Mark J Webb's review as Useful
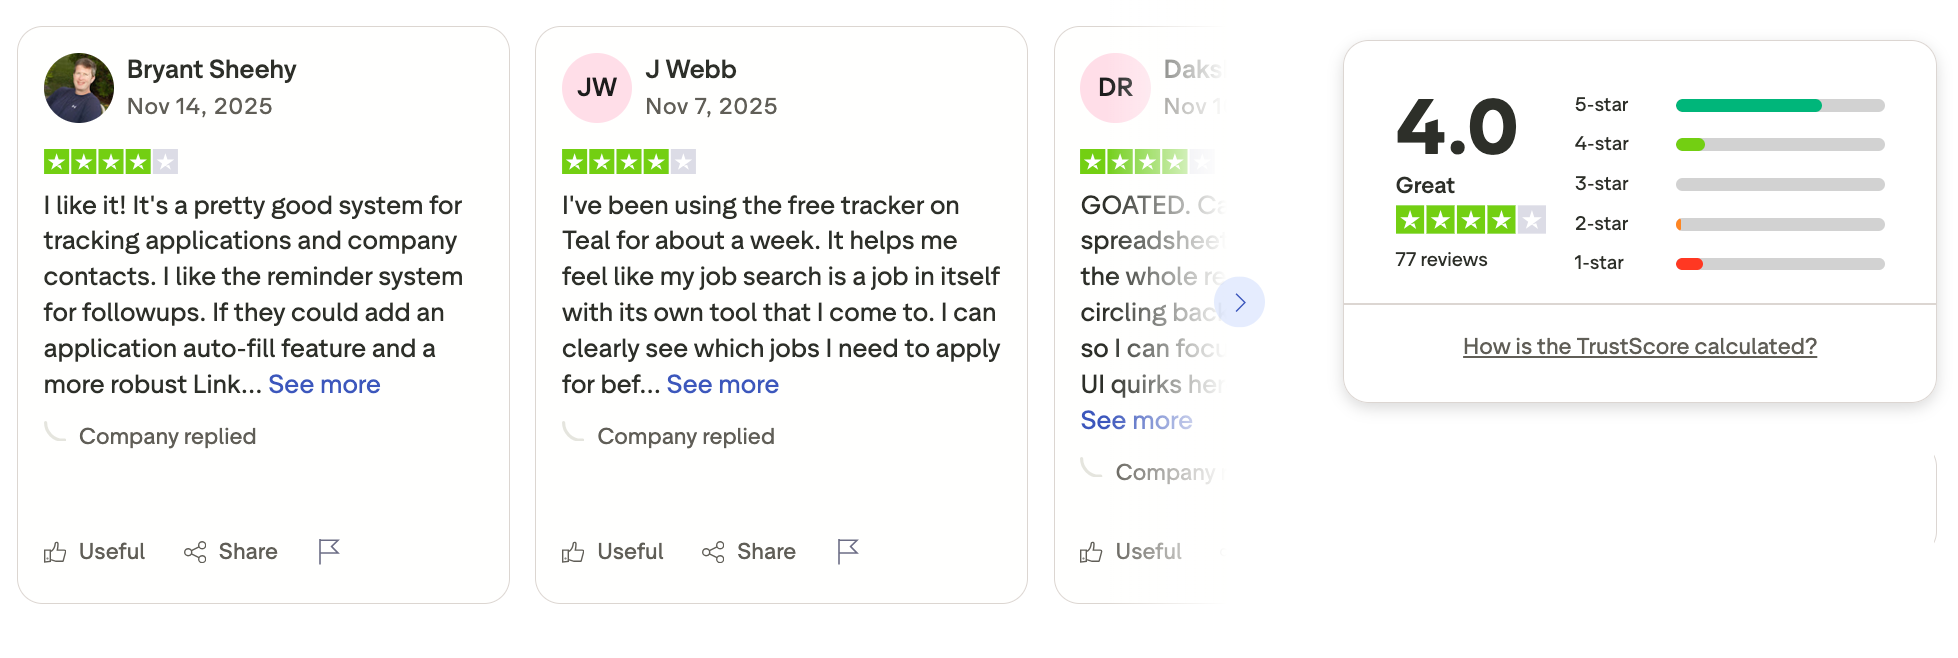Image resolution: width=1958 pixels, height=658 pixels. [x=613, y=552]
